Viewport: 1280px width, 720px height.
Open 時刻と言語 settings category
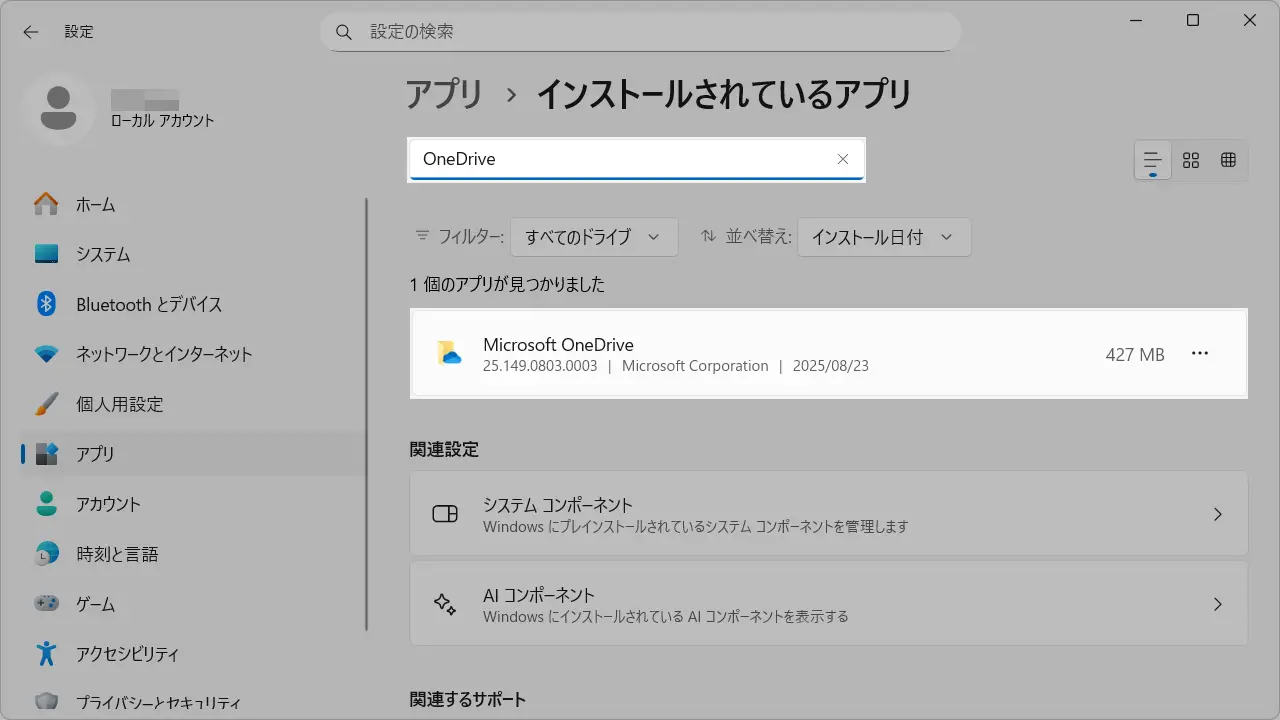(x=193, y=554)
